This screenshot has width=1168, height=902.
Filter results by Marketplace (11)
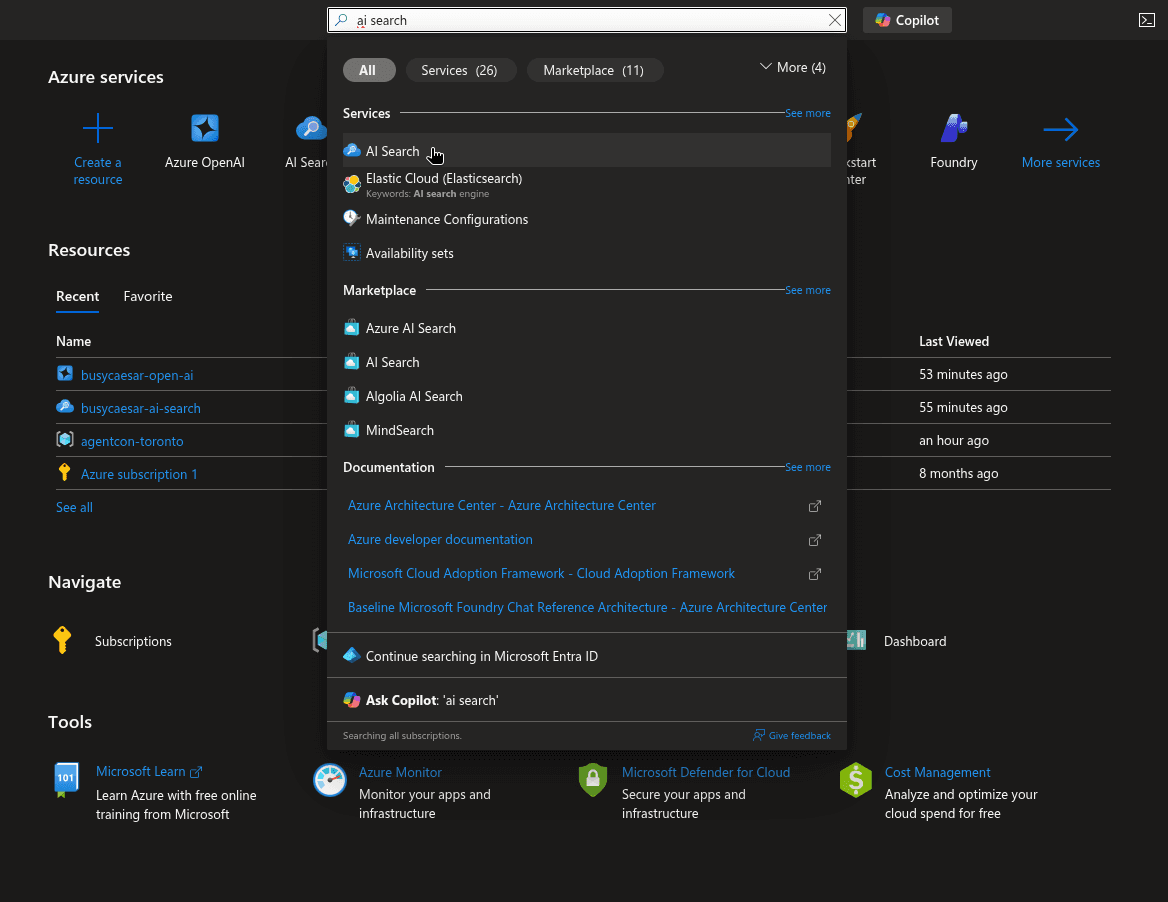[x=595, y=70]
